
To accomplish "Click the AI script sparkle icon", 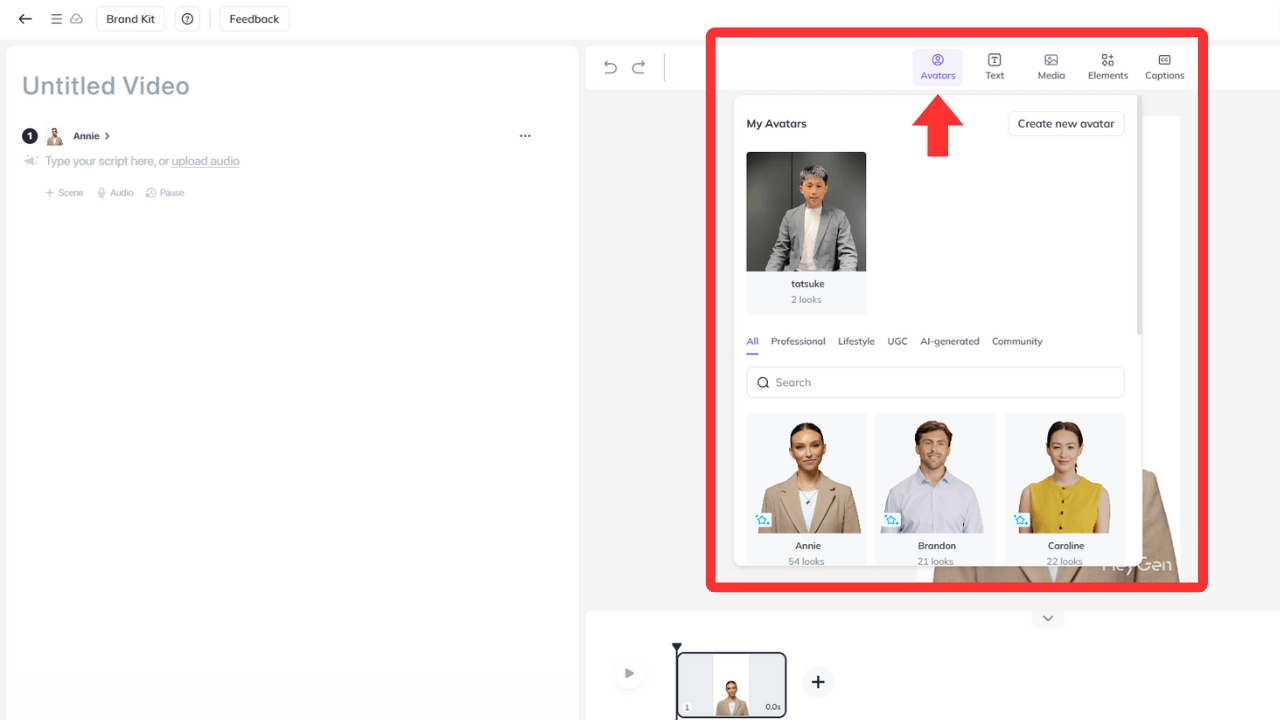I will 31,161.
